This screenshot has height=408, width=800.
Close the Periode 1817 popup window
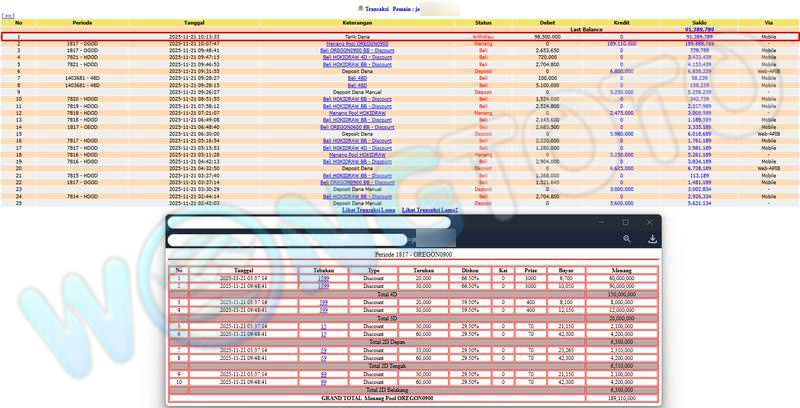(650, 222)
